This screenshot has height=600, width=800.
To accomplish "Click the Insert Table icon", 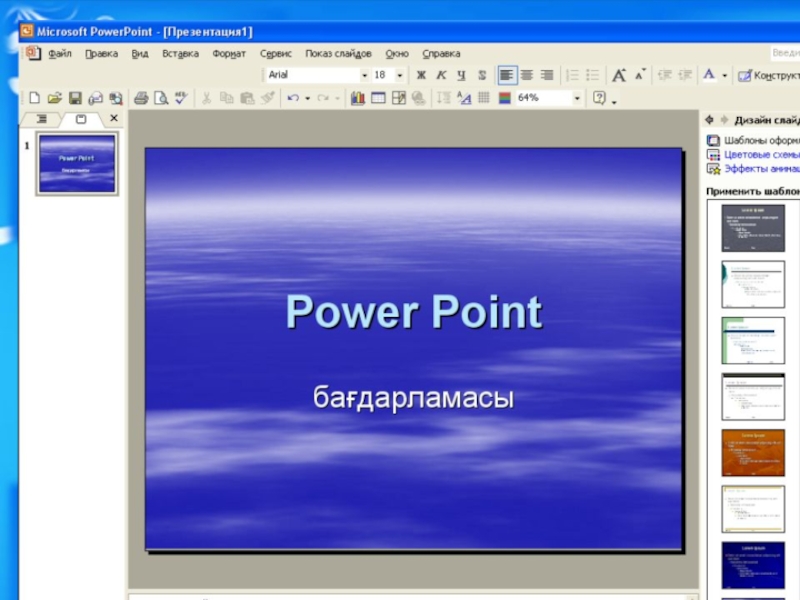I will [x=378, y=98].
